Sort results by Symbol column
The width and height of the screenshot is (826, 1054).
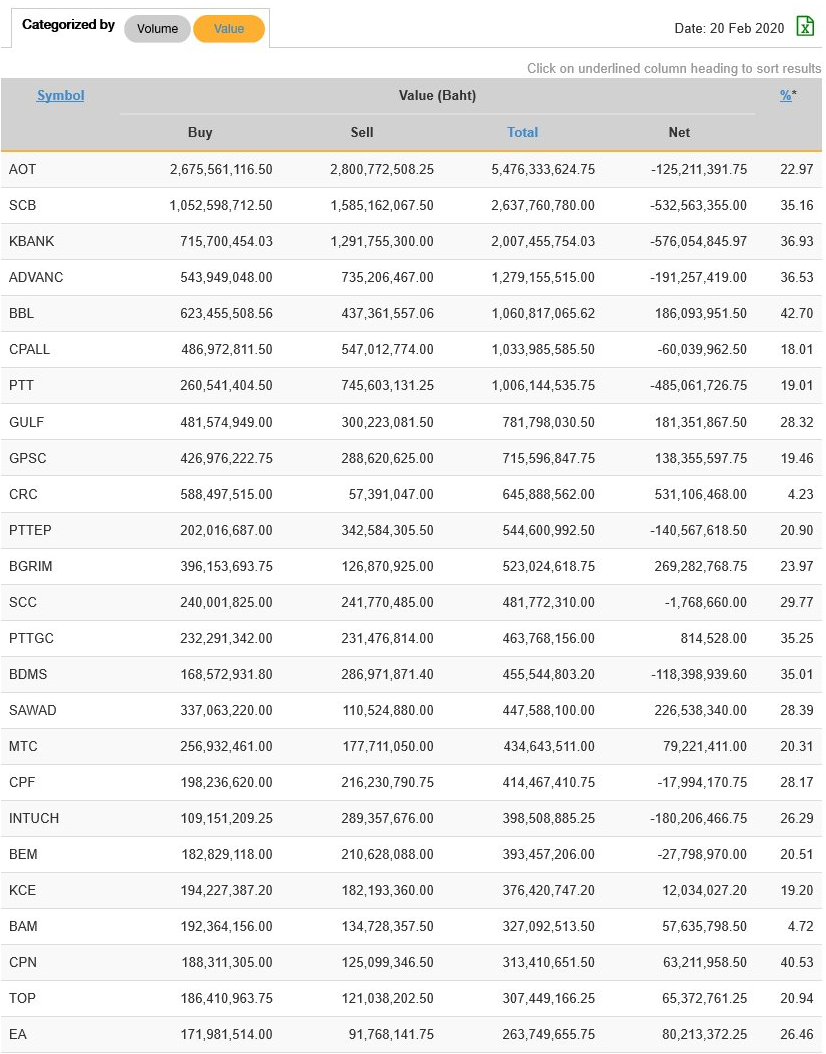pos(60,96)
